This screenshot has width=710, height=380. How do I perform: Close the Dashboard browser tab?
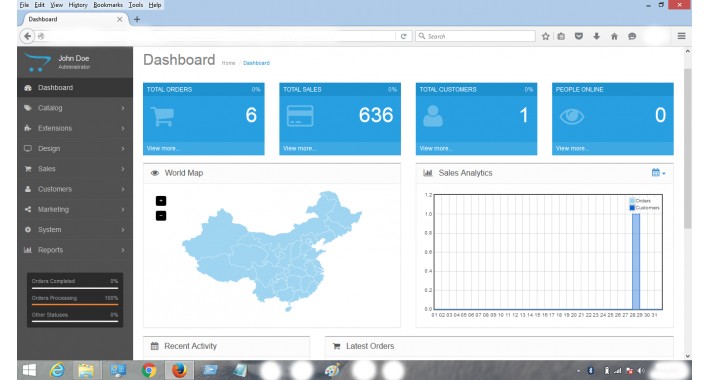point(120,19)
